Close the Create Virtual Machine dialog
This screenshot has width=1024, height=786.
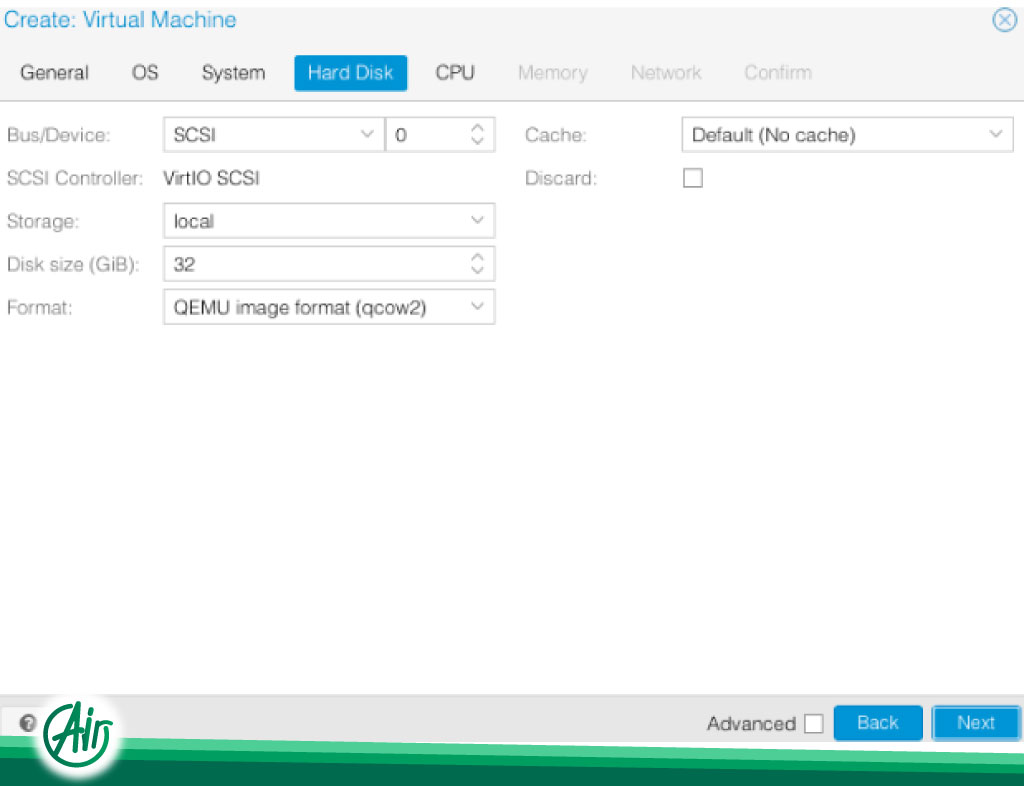1004,20
